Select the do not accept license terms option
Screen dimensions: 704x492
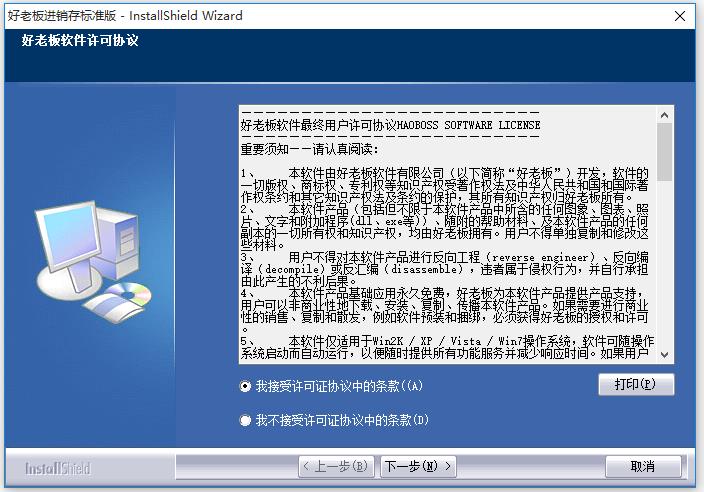245,420
